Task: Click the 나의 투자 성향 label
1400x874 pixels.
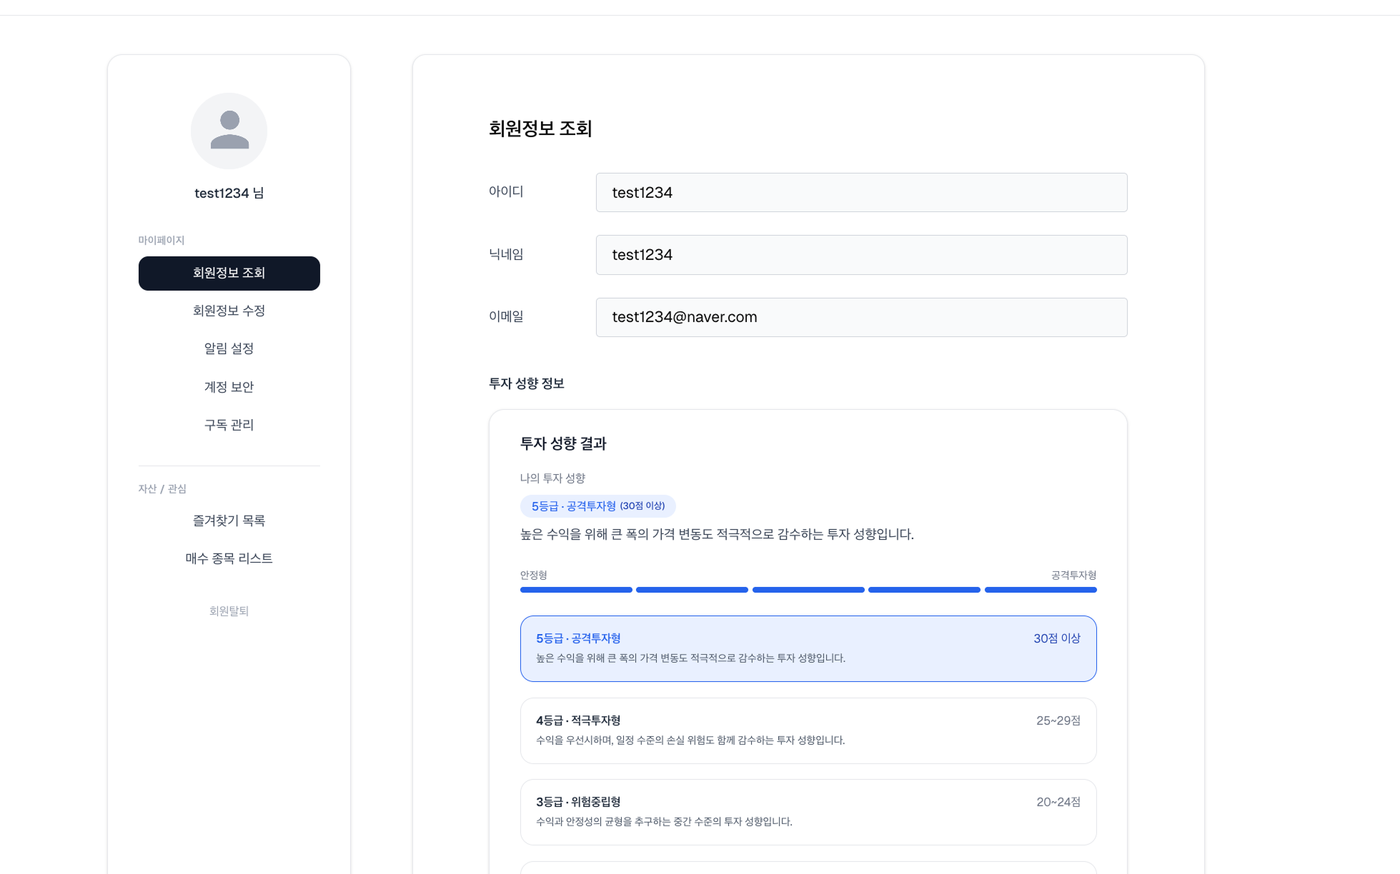Action: point(552,478)
